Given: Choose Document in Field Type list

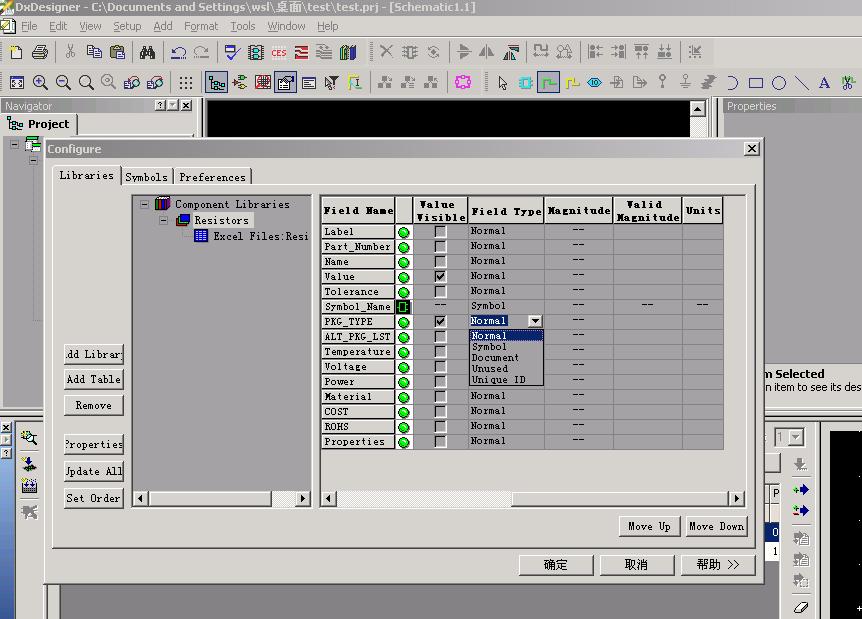Looking at the screenshot, I should click(506, 358).
